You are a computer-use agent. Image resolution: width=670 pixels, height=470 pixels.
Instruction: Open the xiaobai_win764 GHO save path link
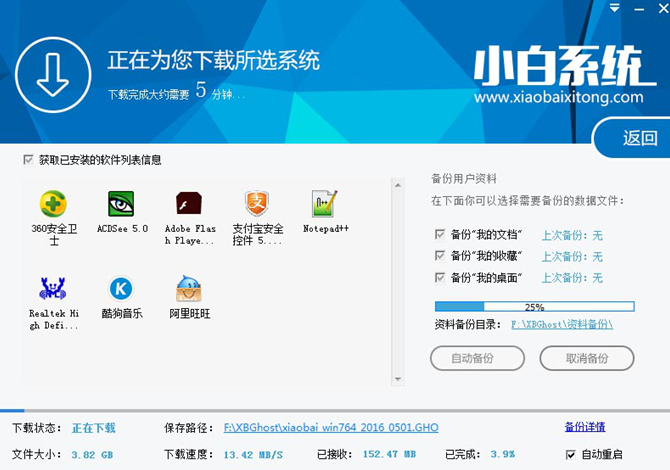click(331, 427)
